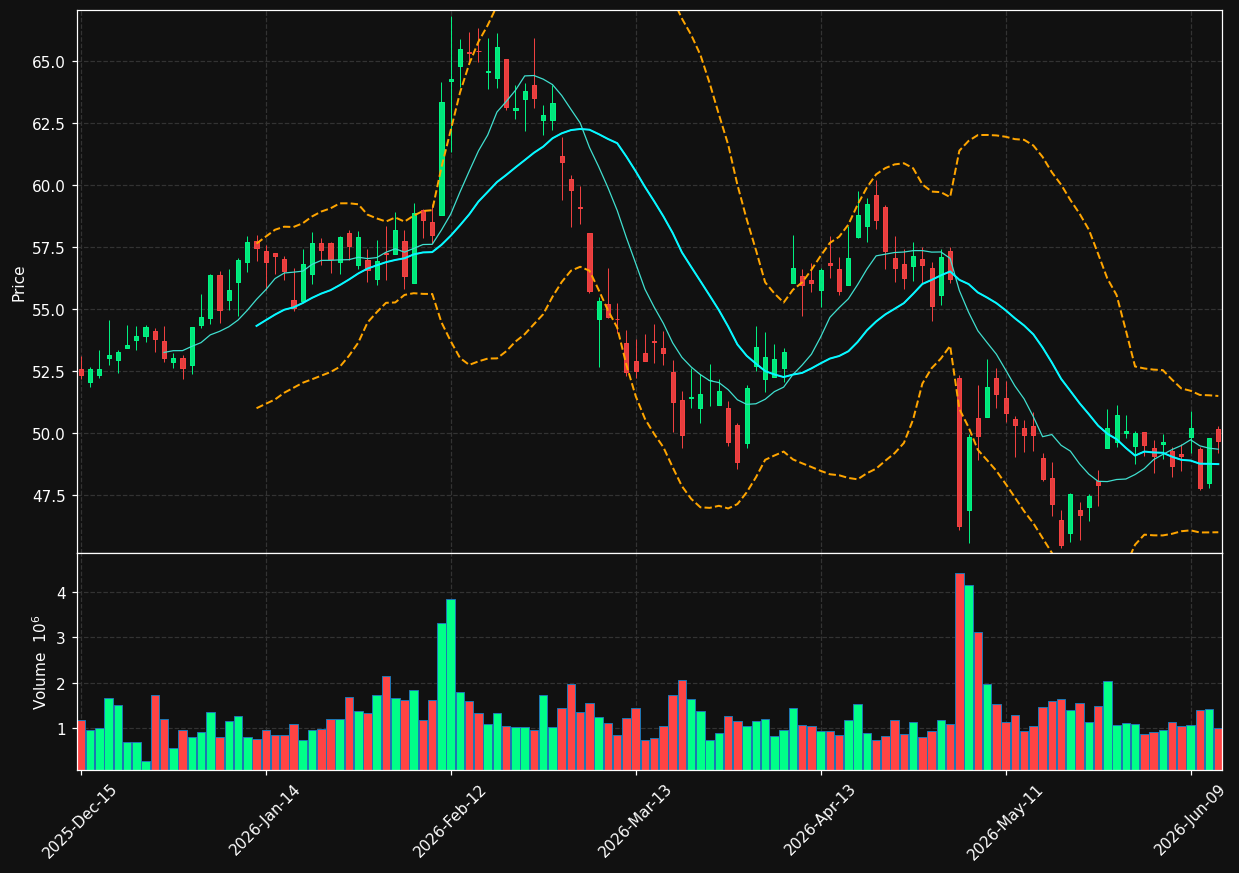The image size is (1239, 873).
Task: Click the large green candlestick before Feb-12
Action: [x=442, y=159]
